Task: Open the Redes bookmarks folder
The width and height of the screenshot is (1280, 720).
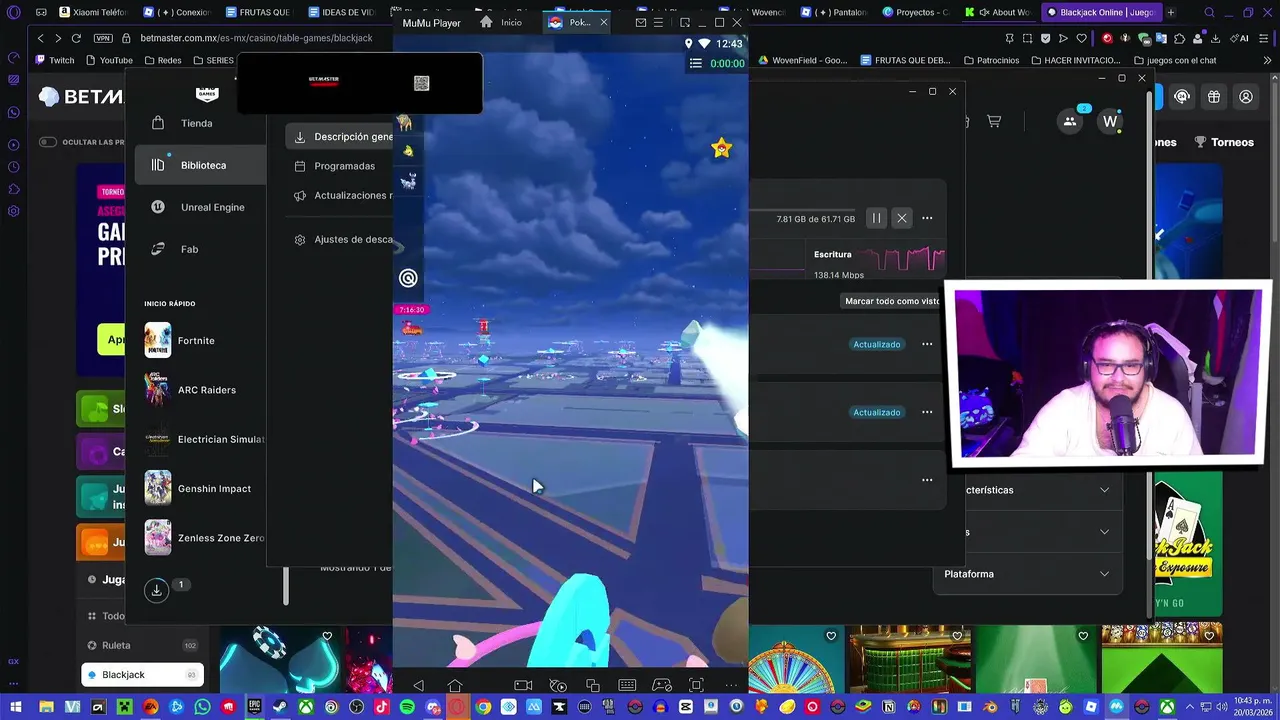Action: pos(163,60)
